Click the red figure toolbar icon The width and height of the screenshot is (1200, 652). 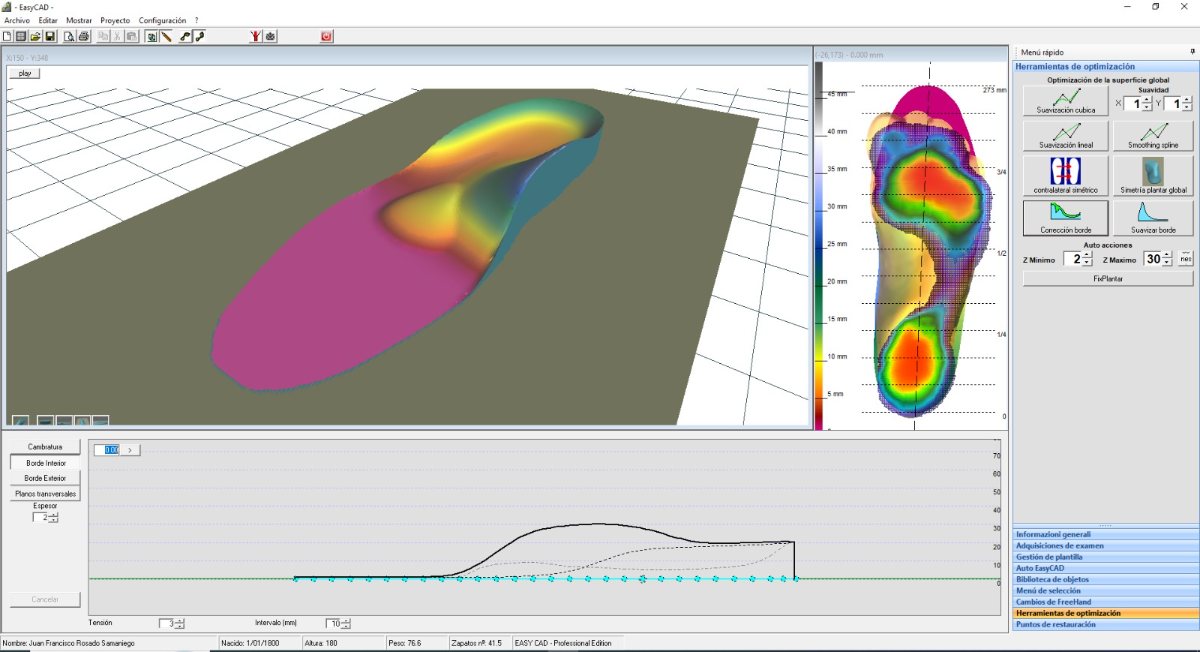tap(256, 36)
